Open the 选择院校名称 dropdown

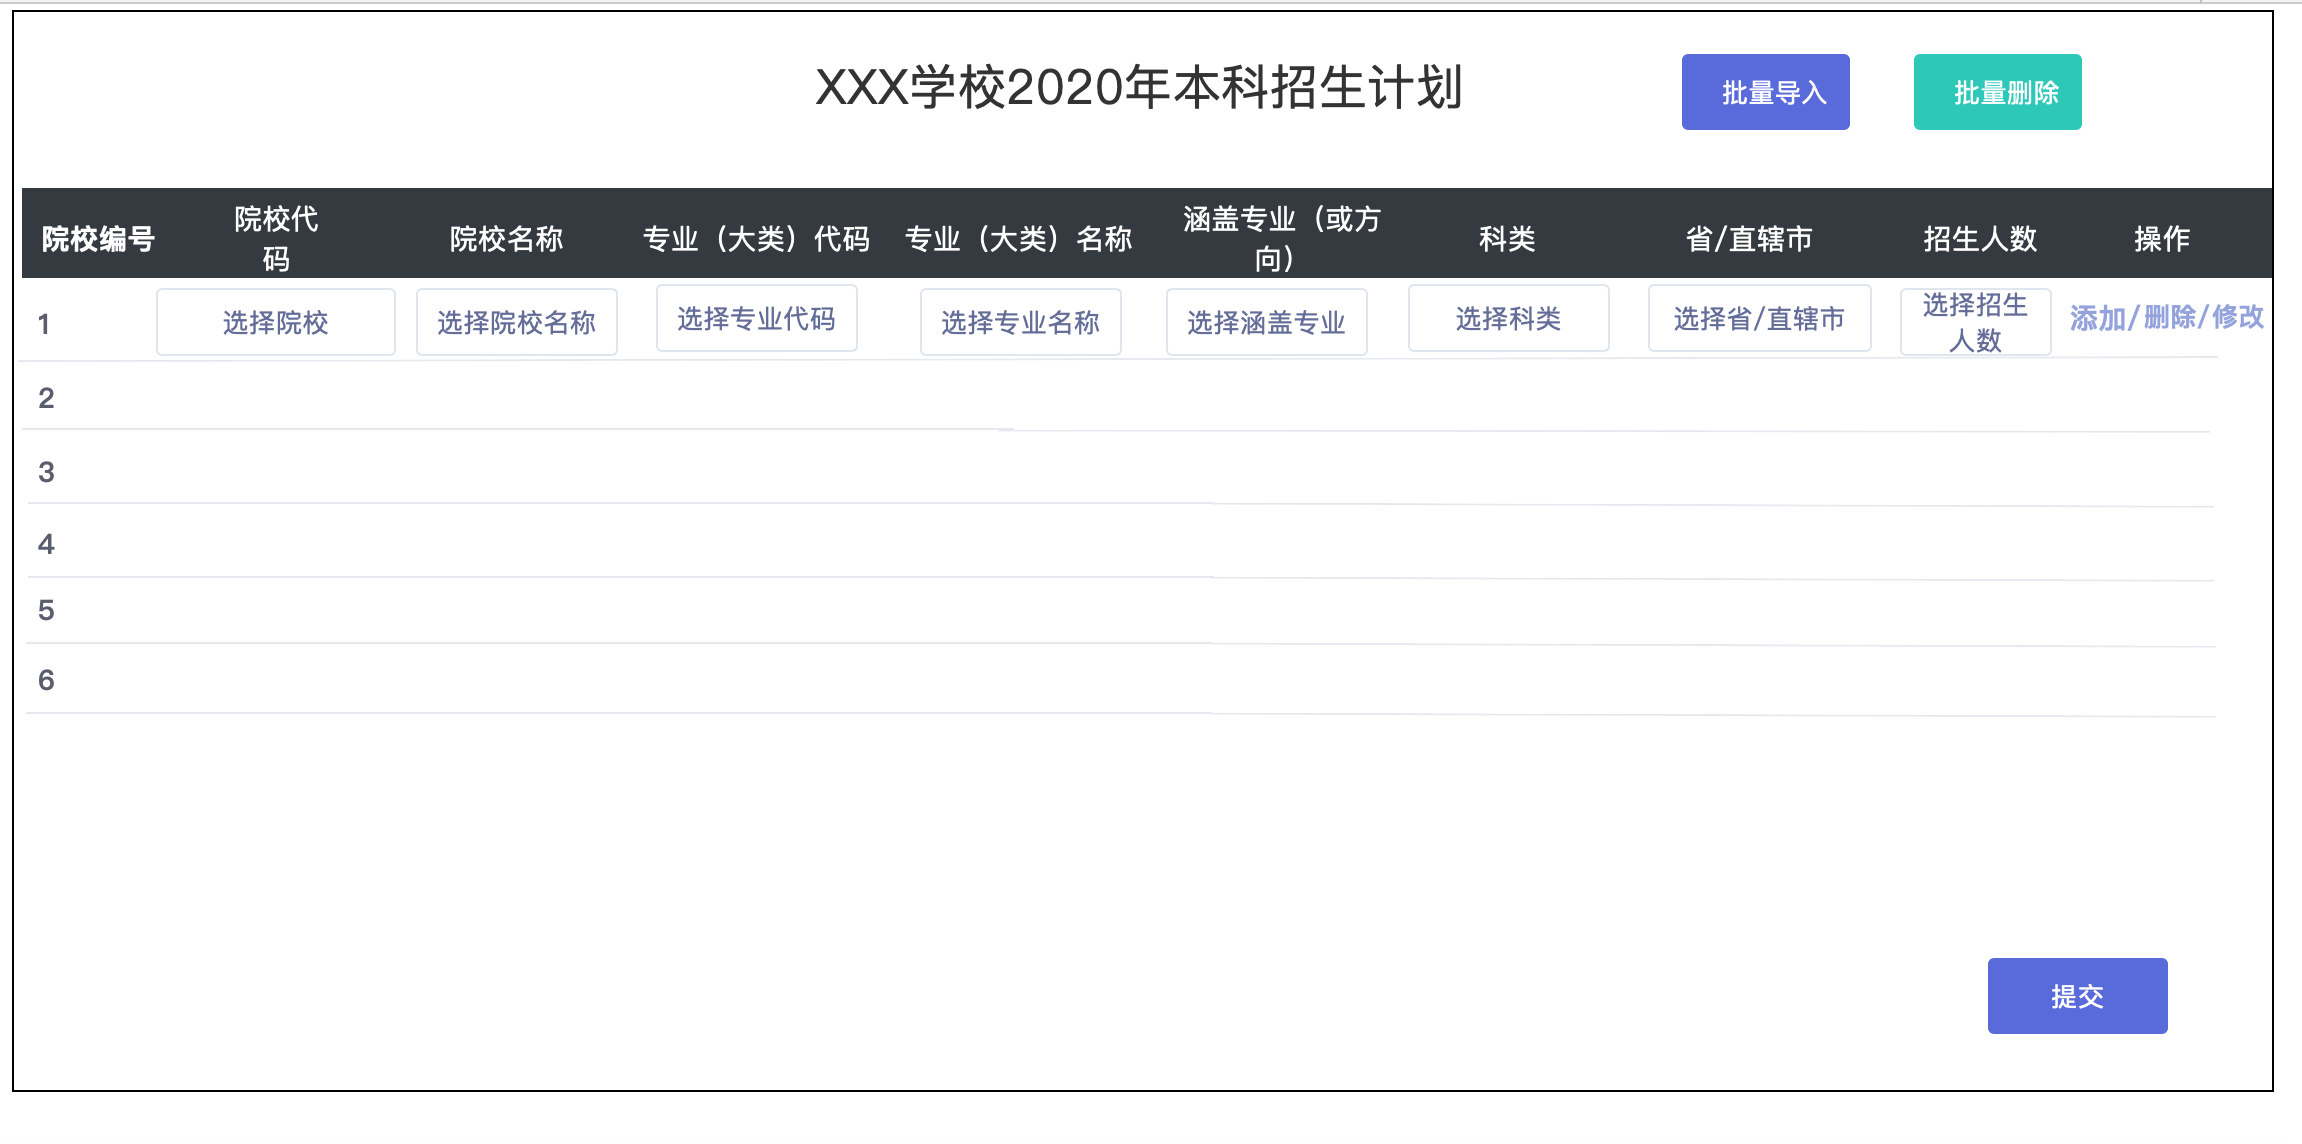tap(516, 322)
